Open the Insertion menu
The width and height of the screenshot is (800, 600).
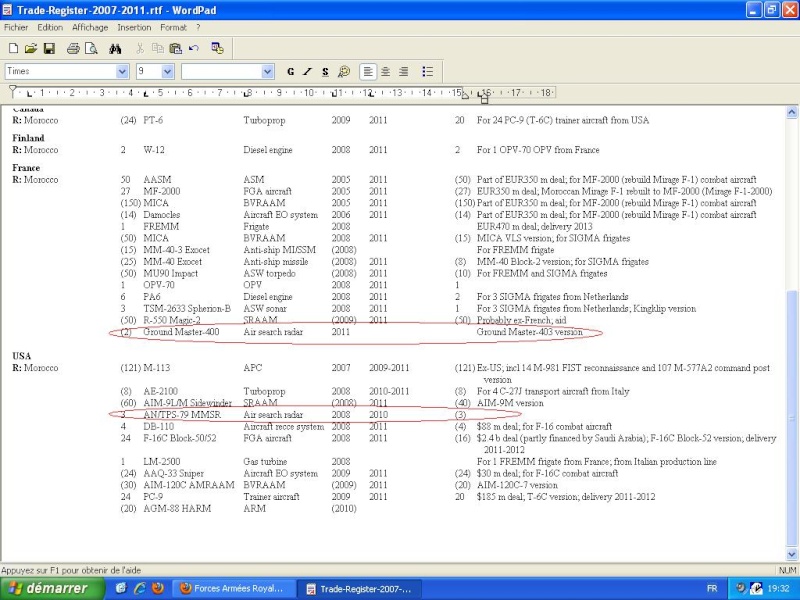[134, 28]
